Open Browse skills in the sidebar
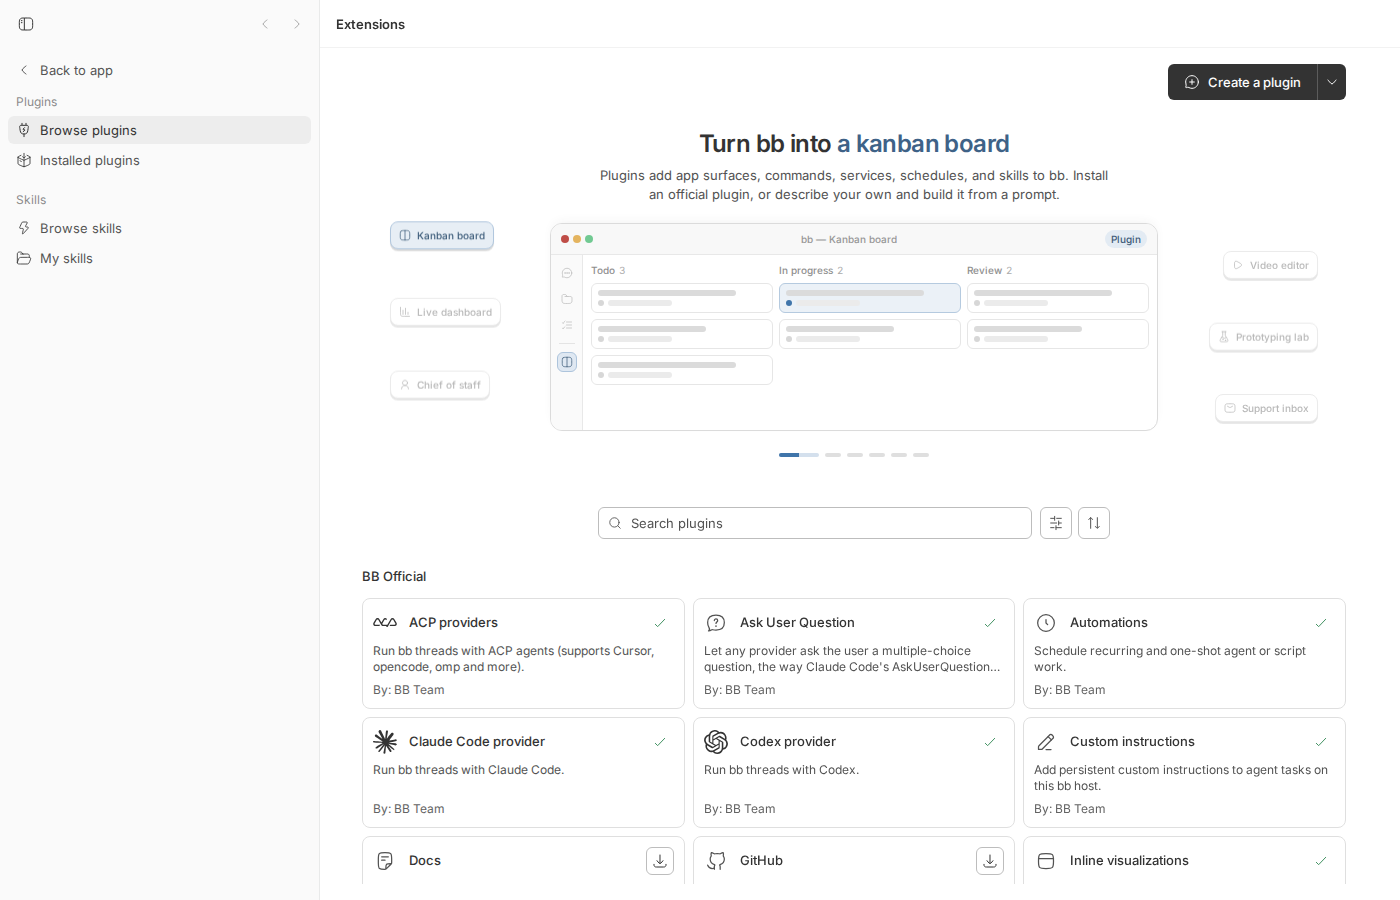Image resolution: width=1400 pixels, height=900 pixels. [x=159, y=228]
